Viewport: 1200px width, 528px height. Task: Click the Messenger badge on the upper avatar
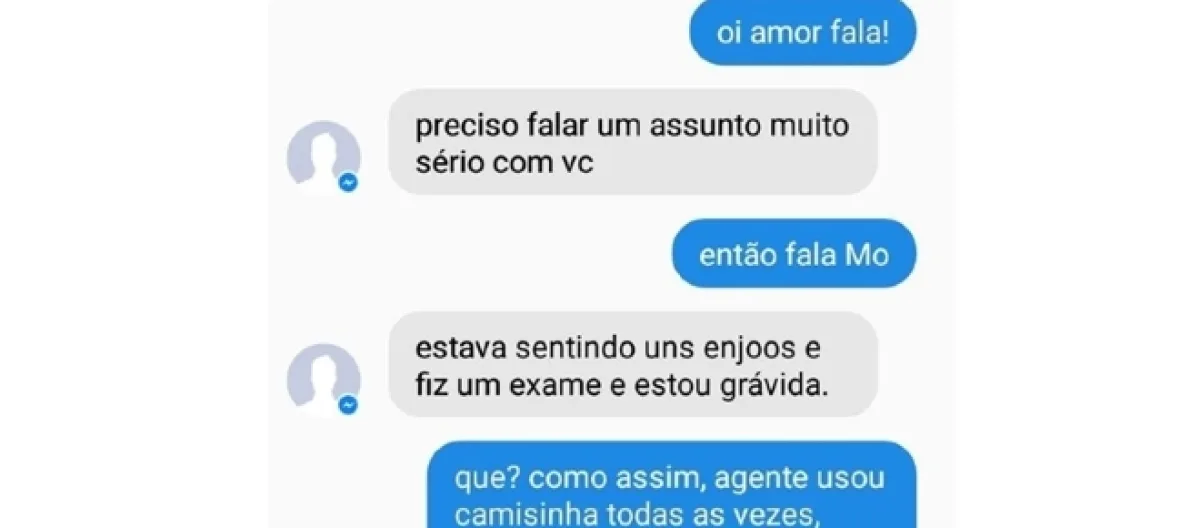point(348,183)
